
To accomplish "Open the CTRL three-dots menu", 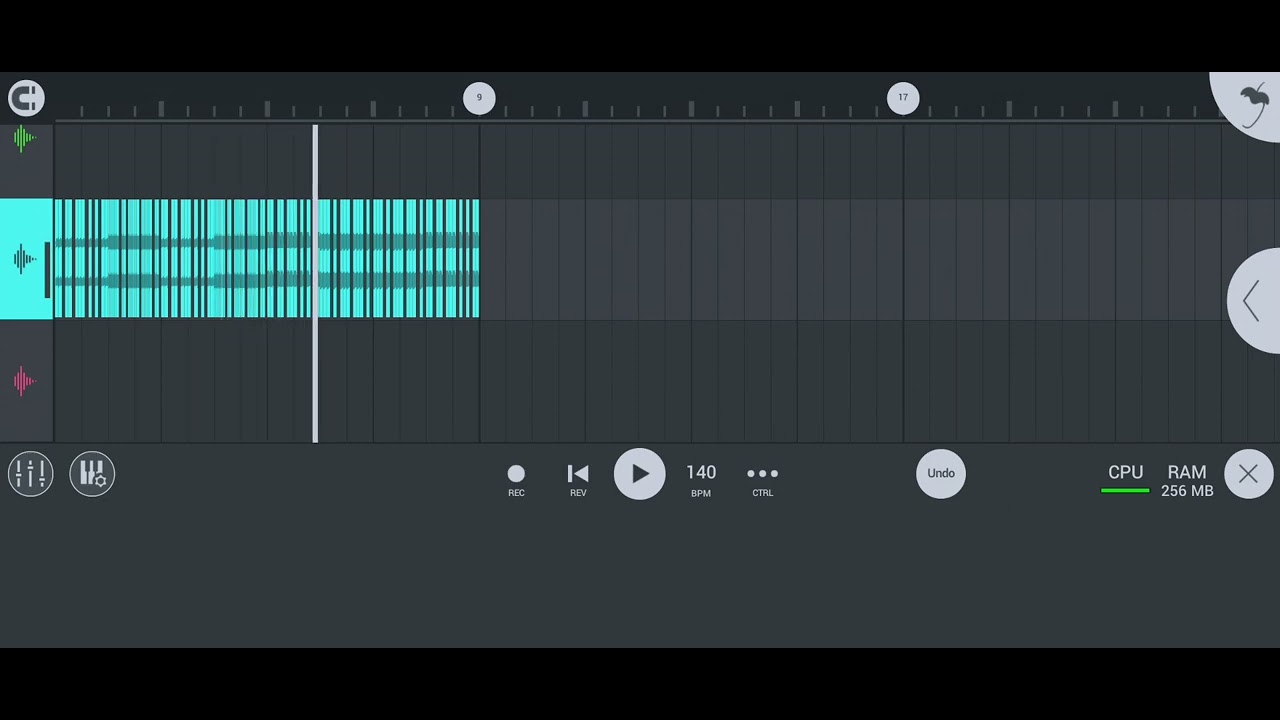I will [x=762, y=480].
